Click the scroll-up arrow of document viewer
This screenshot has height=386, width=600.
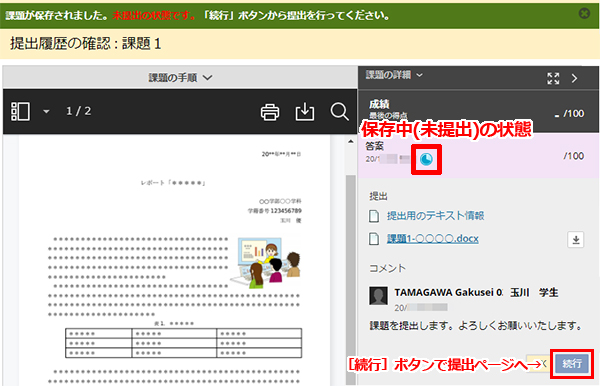coord(351,142)
